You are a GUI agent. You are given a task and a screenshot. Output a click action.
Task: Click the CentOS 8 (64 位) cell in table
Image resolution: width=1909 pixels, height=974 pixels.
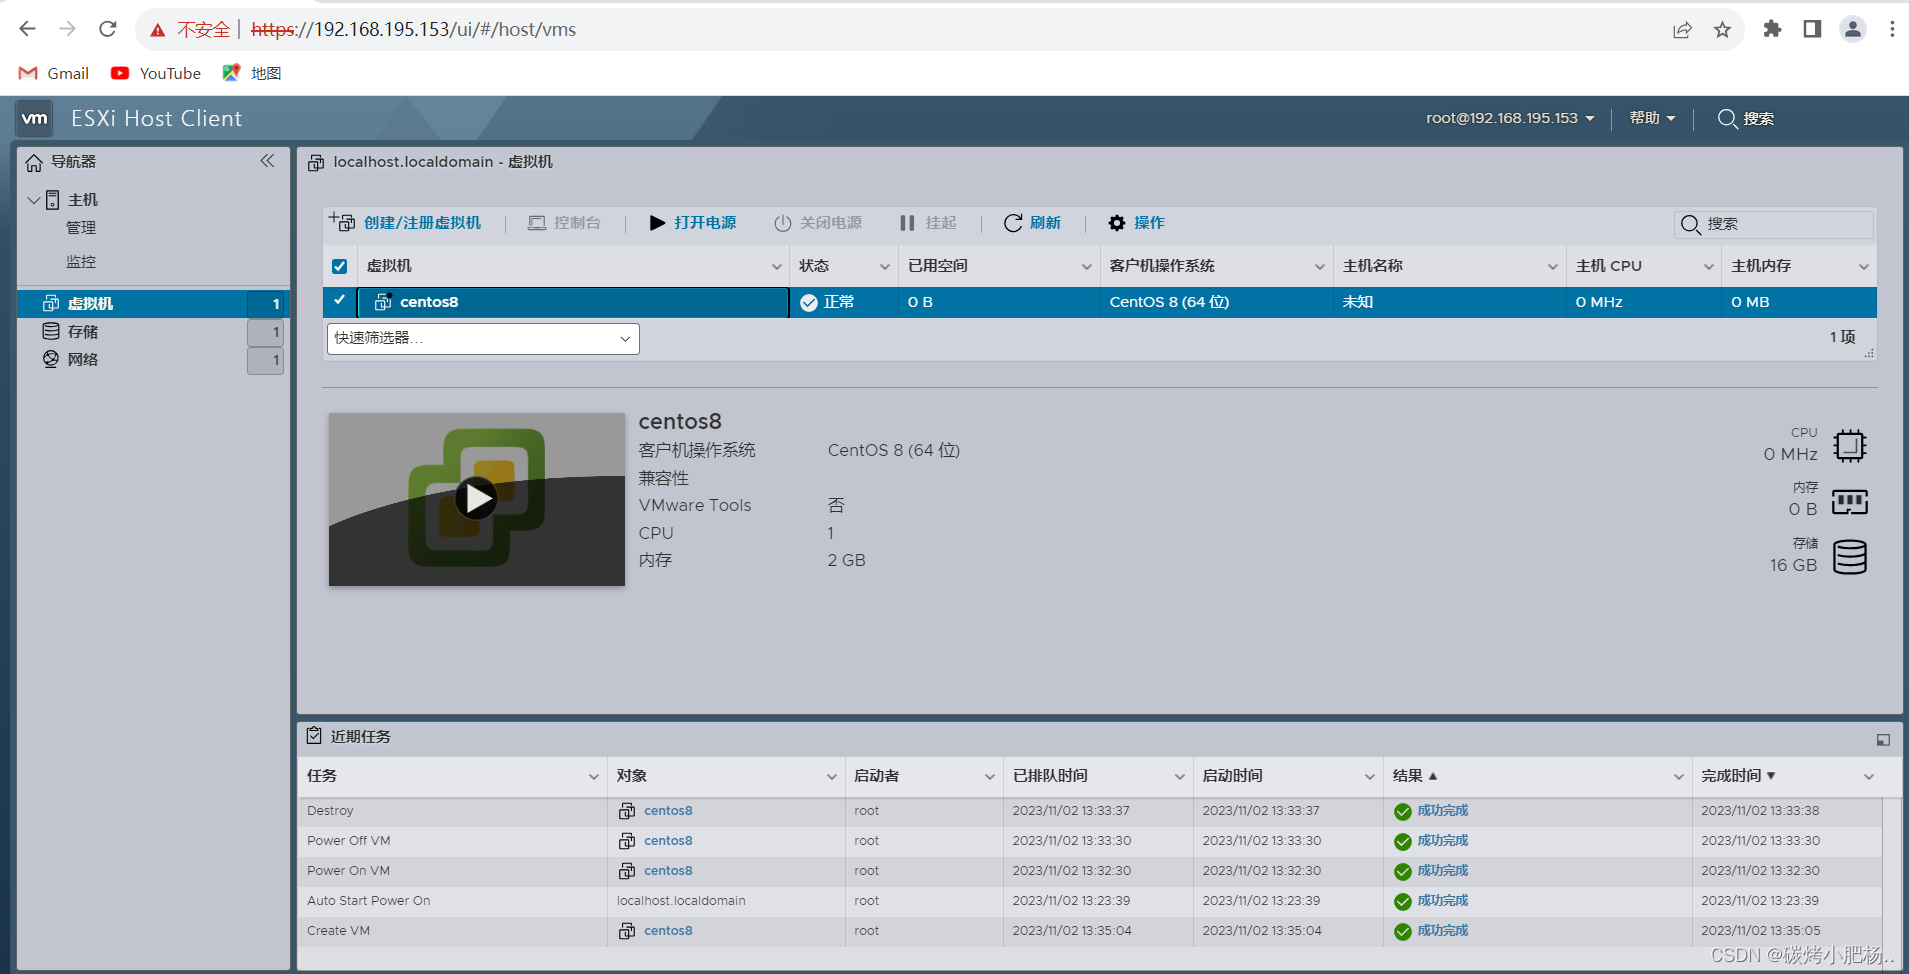click(x=1169, y=302)
